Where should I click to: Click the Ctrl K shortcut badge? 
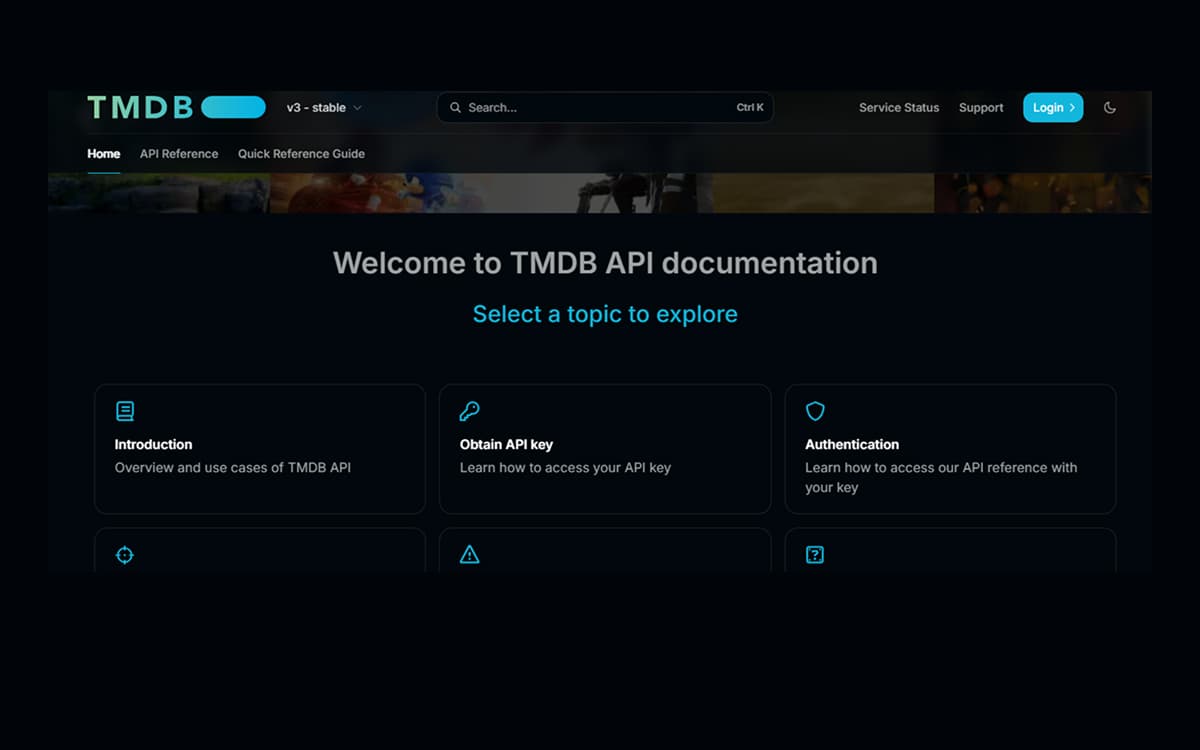point(750,107)
